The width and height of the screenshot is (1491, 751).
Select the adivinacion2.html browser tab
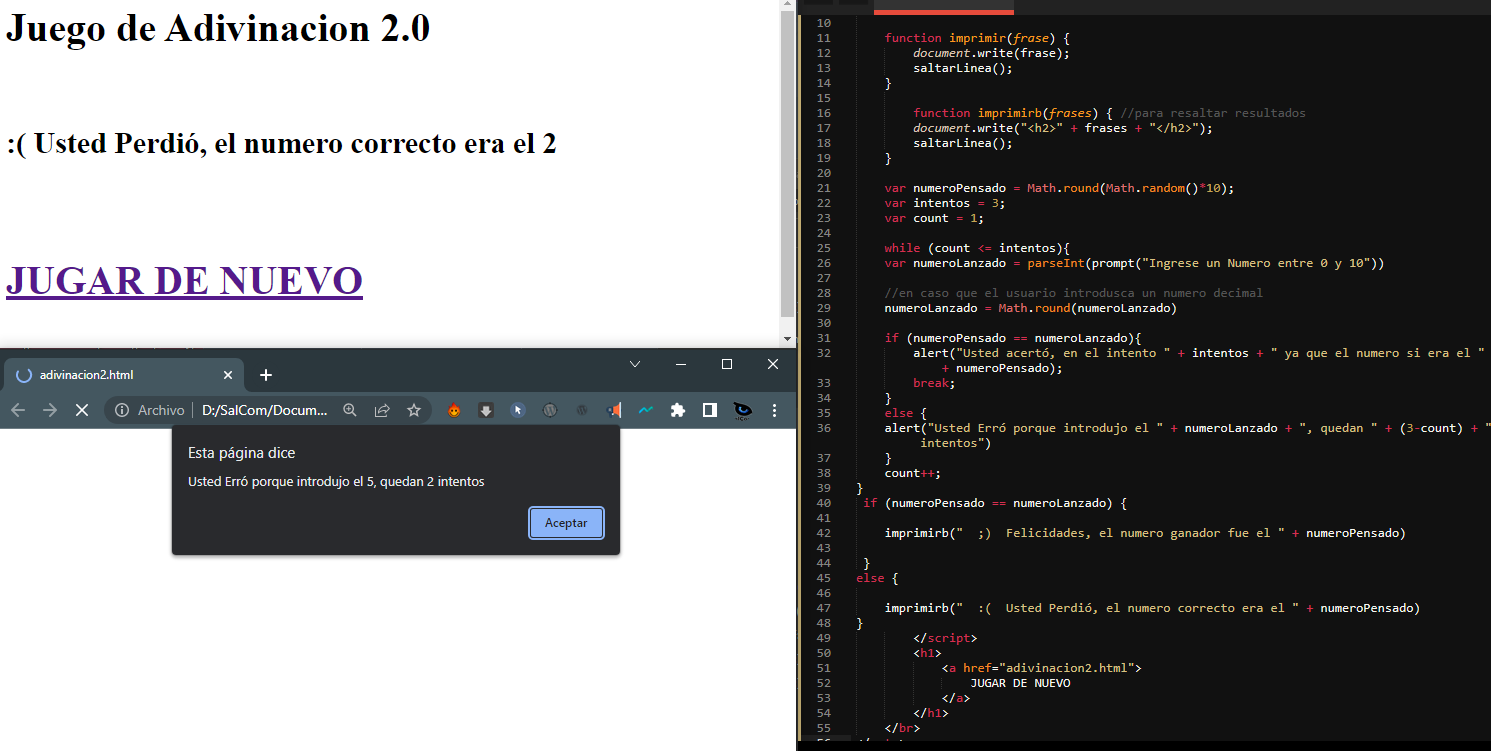coord(124,375)
